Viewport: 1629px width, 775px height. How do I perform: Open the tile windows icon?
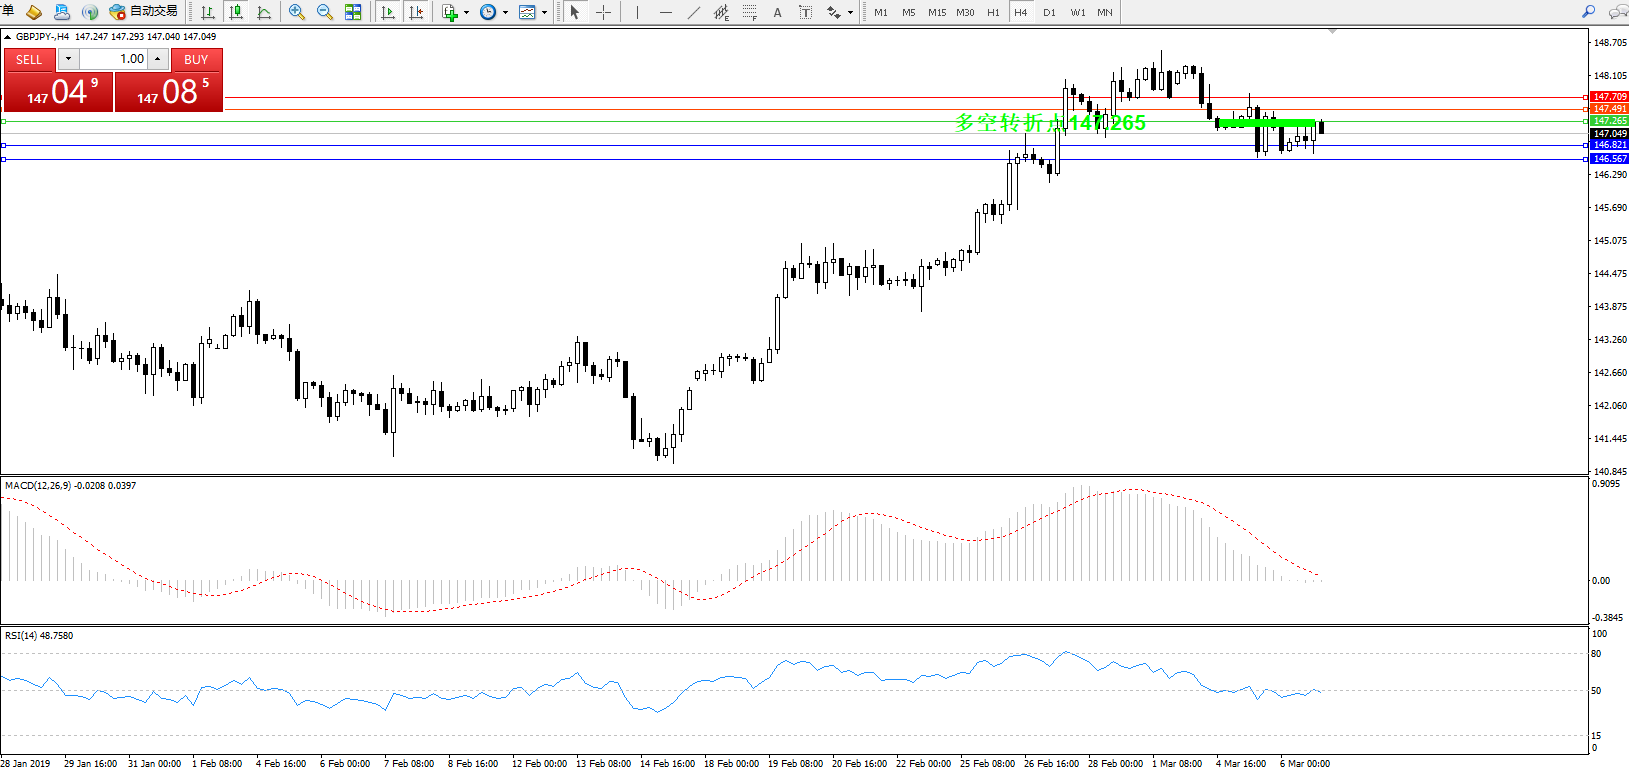coord(353,12)
